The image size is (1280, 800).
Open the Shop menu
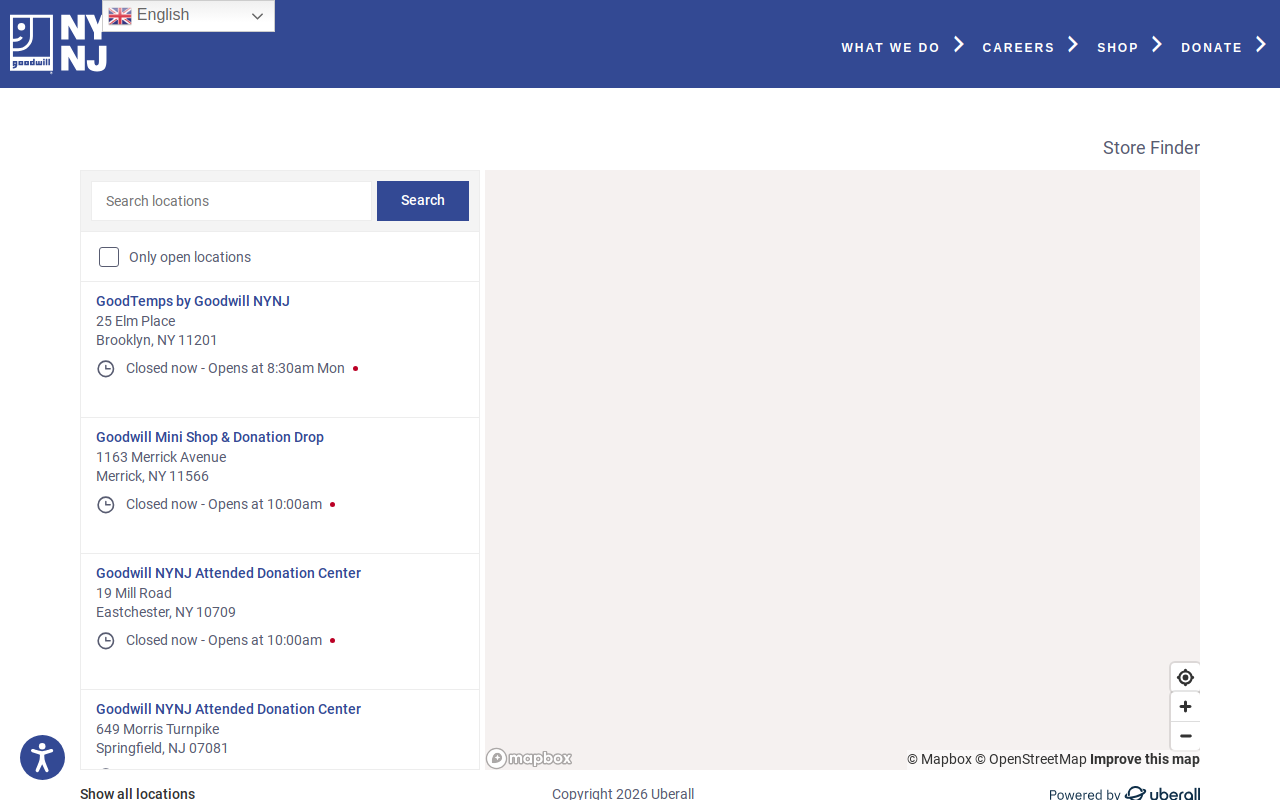tap(1117, 47)
